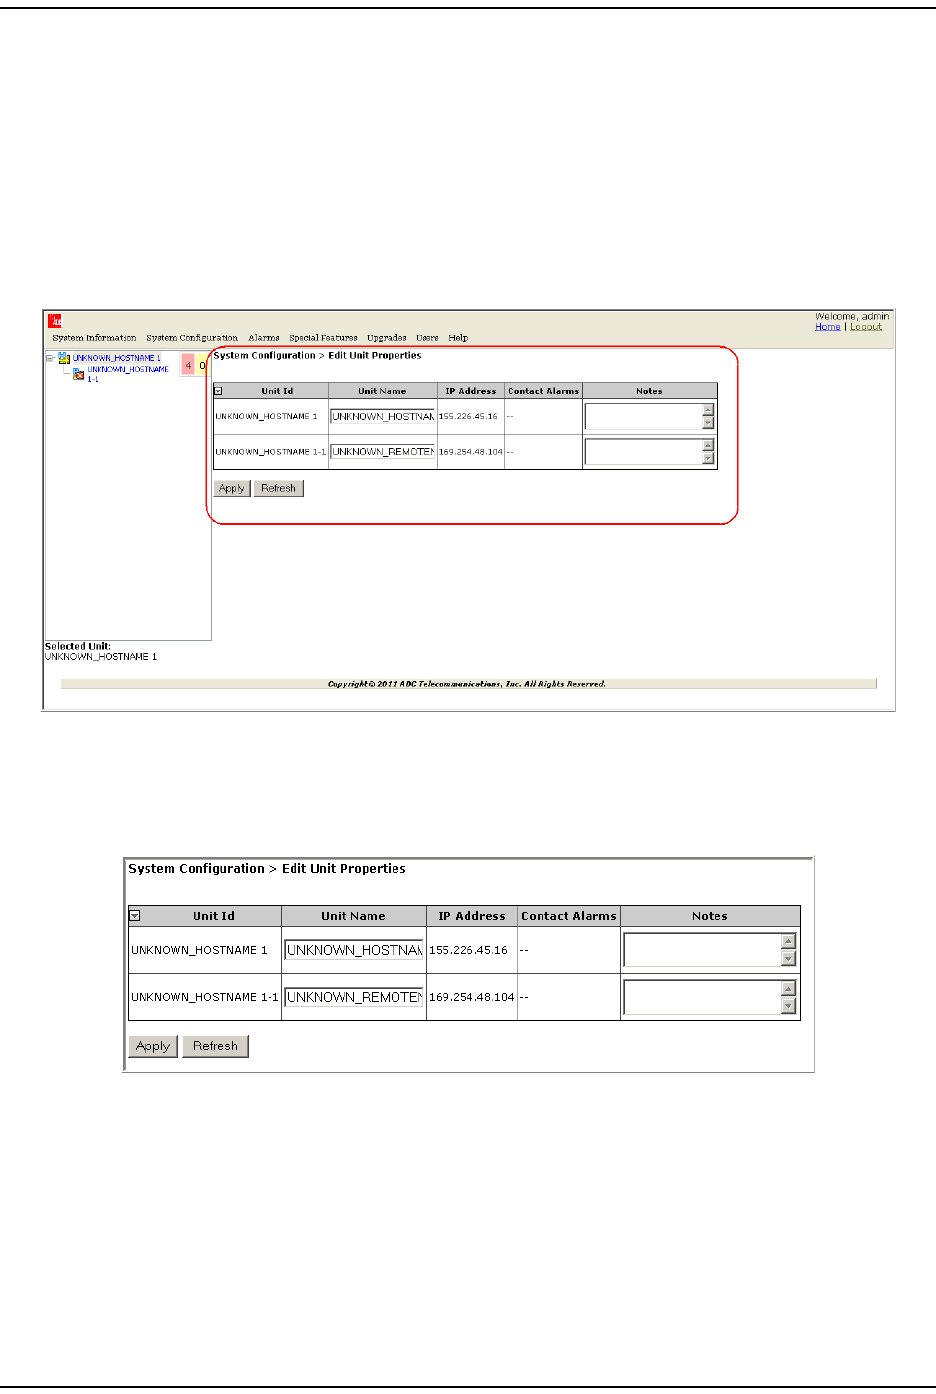This screenshot has width=936, height=1394.
Task: Click the Apply button in enlarged view
Action: (x=153, y=1046)
